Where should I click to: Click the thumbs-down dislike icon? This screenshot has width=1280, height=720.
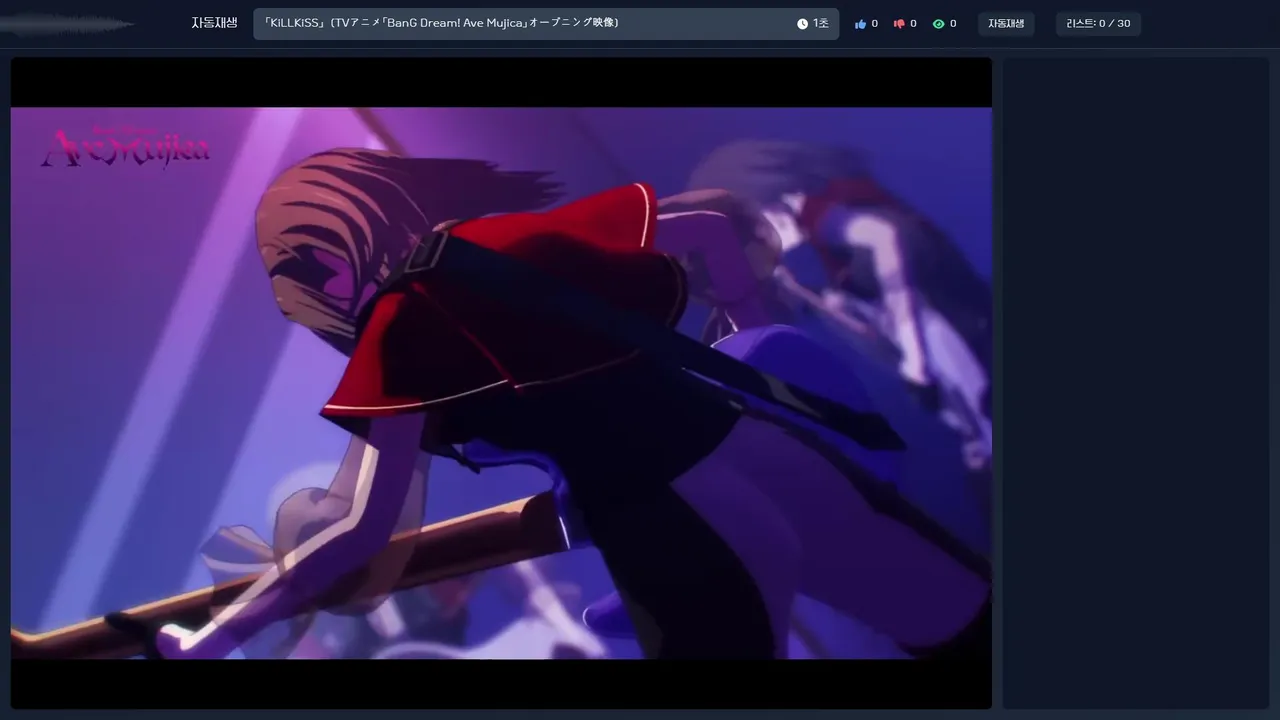[x=899, y=24]
